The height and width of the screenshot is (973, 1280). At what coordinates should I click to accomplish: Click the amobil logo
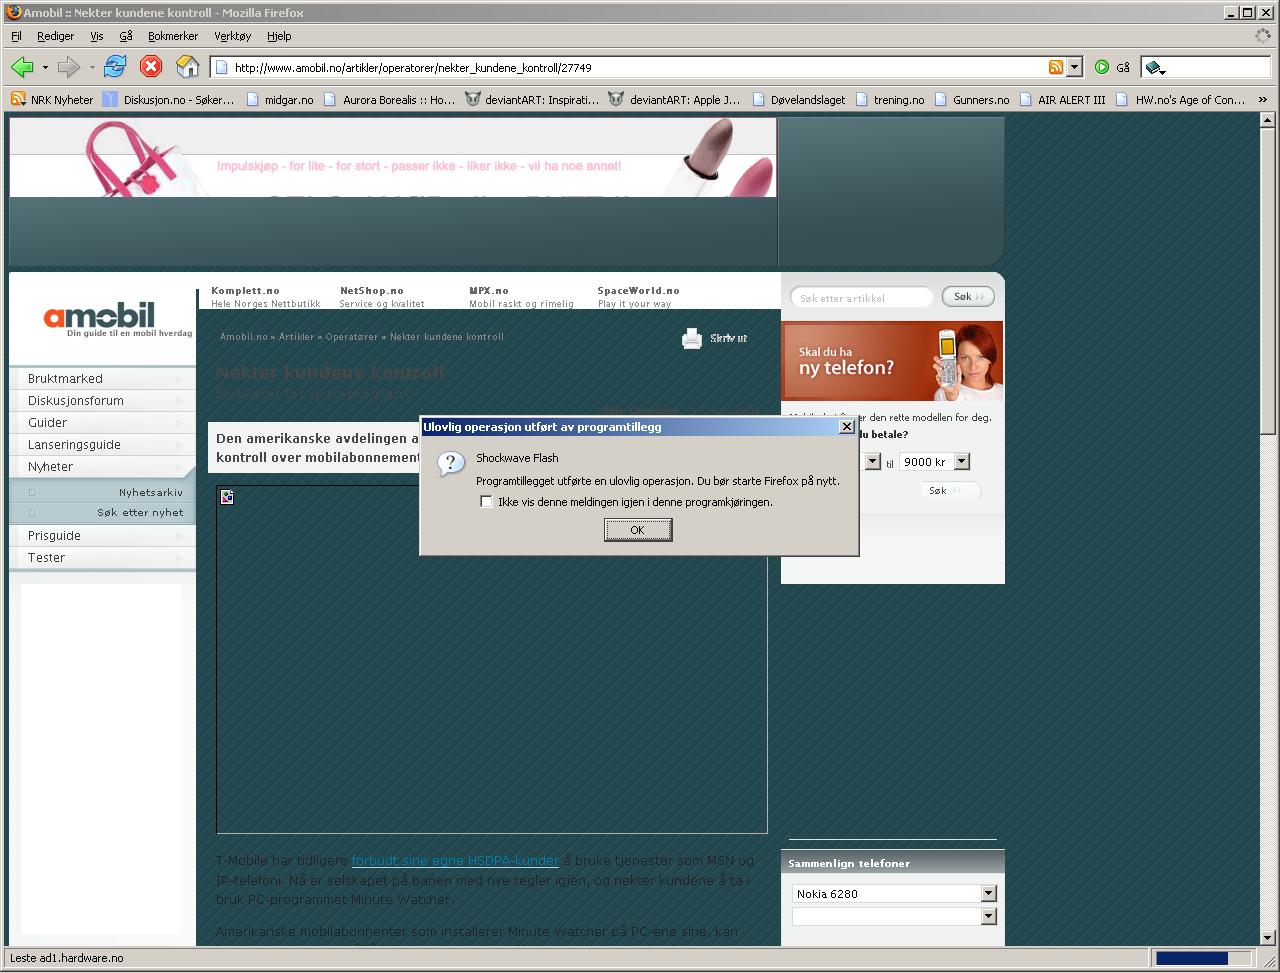tap(99, 317)
